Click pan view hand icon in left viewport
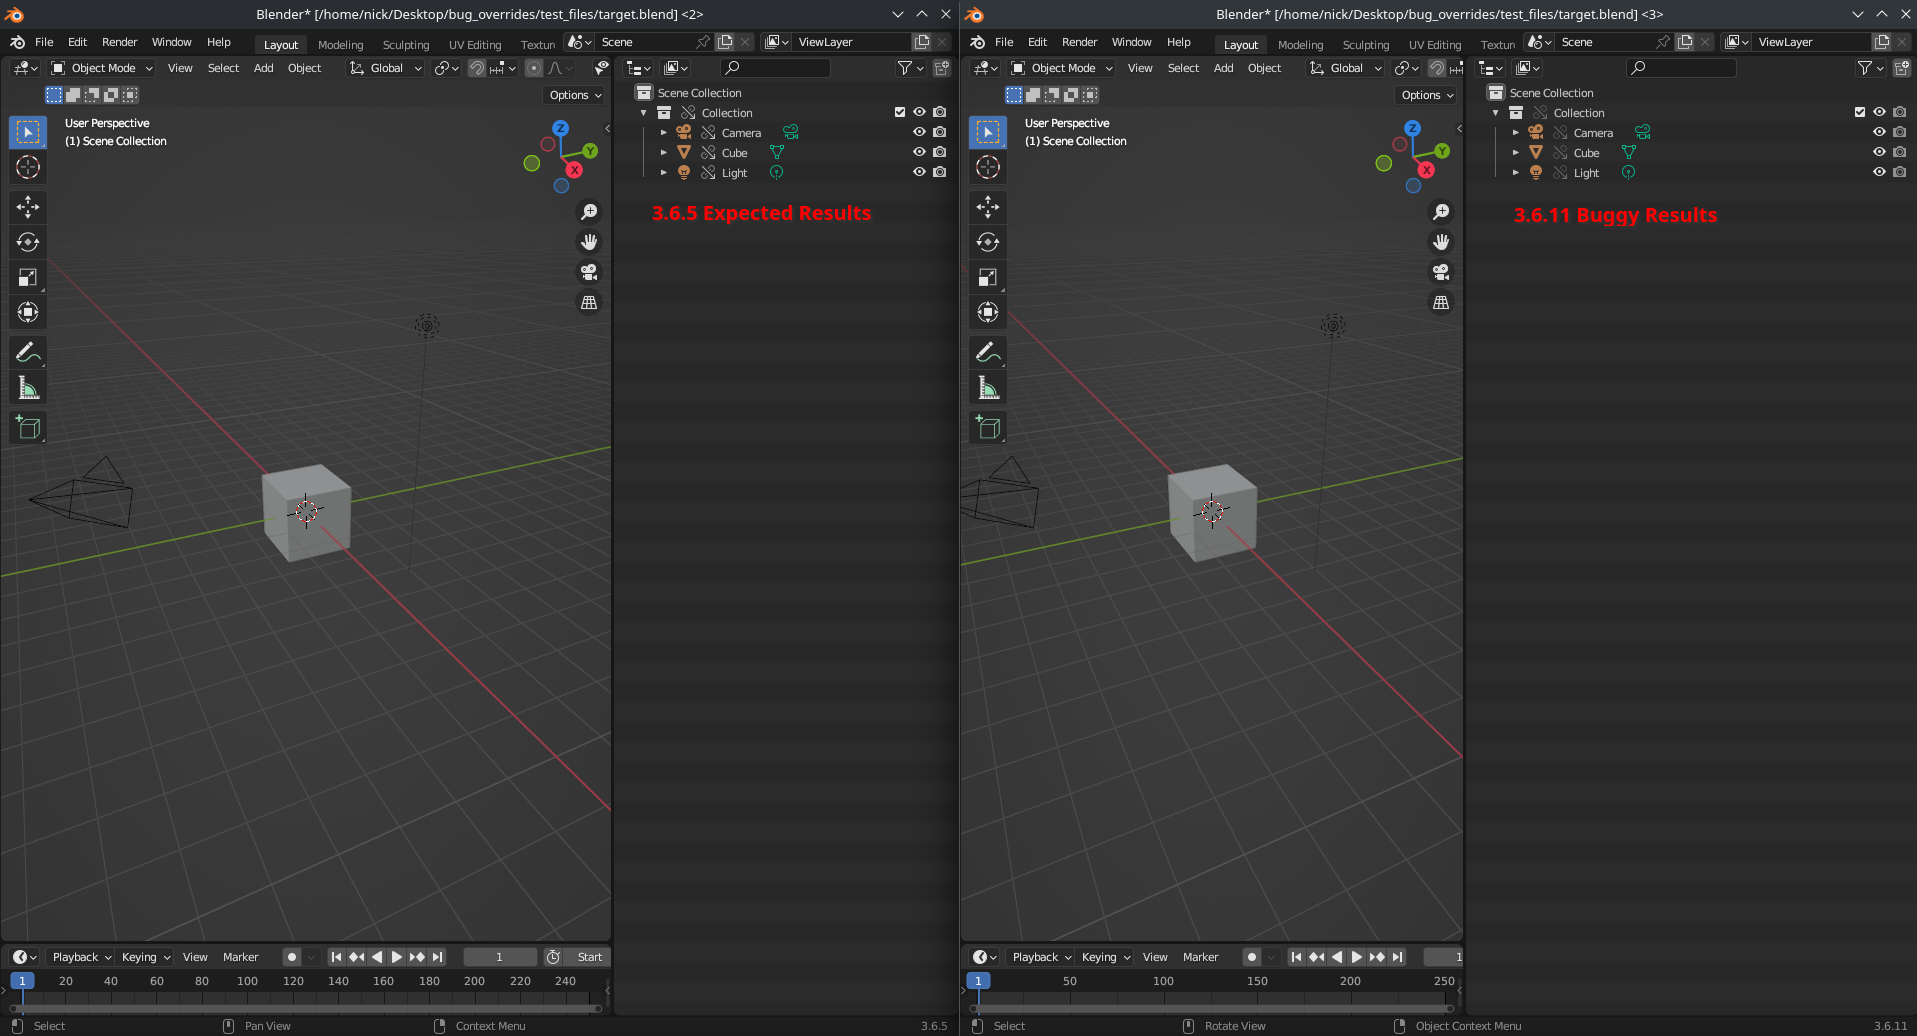 coord(589,242)
